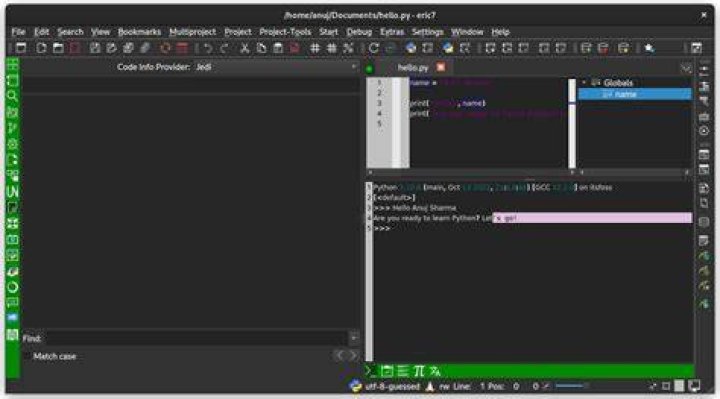Click the Find previous arrow button
Screen dimensions: 720x399
pos(340,355)
